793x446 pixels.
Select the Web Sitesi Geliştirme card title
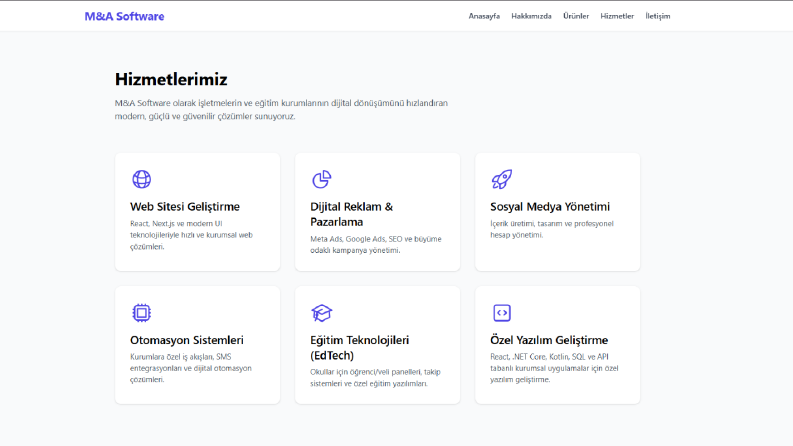(x=185, y=207)
